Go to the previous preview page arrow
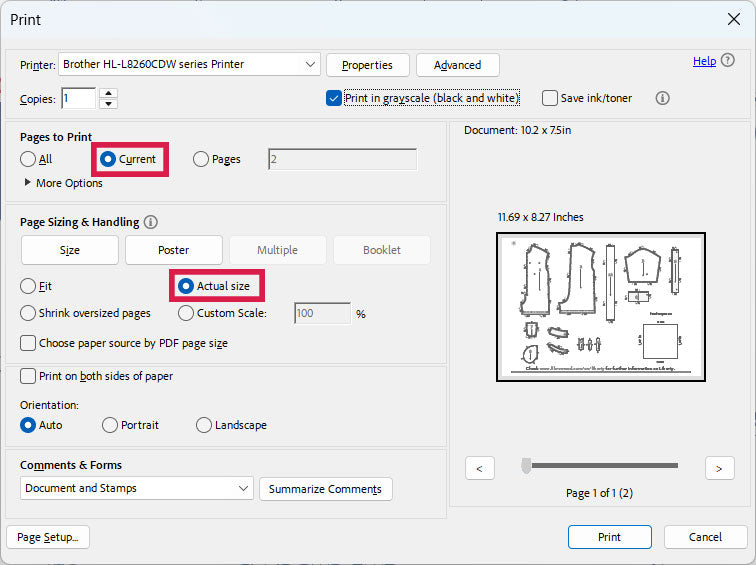The image size is (756, 565). 480,467
